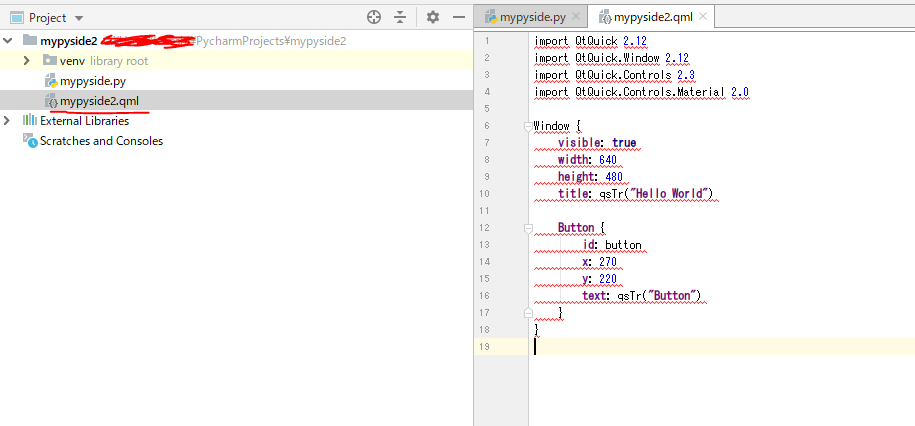Viewport: 915px width, 426px height.
Task: Close the mypyside.py tab
Action: (577, 17)
